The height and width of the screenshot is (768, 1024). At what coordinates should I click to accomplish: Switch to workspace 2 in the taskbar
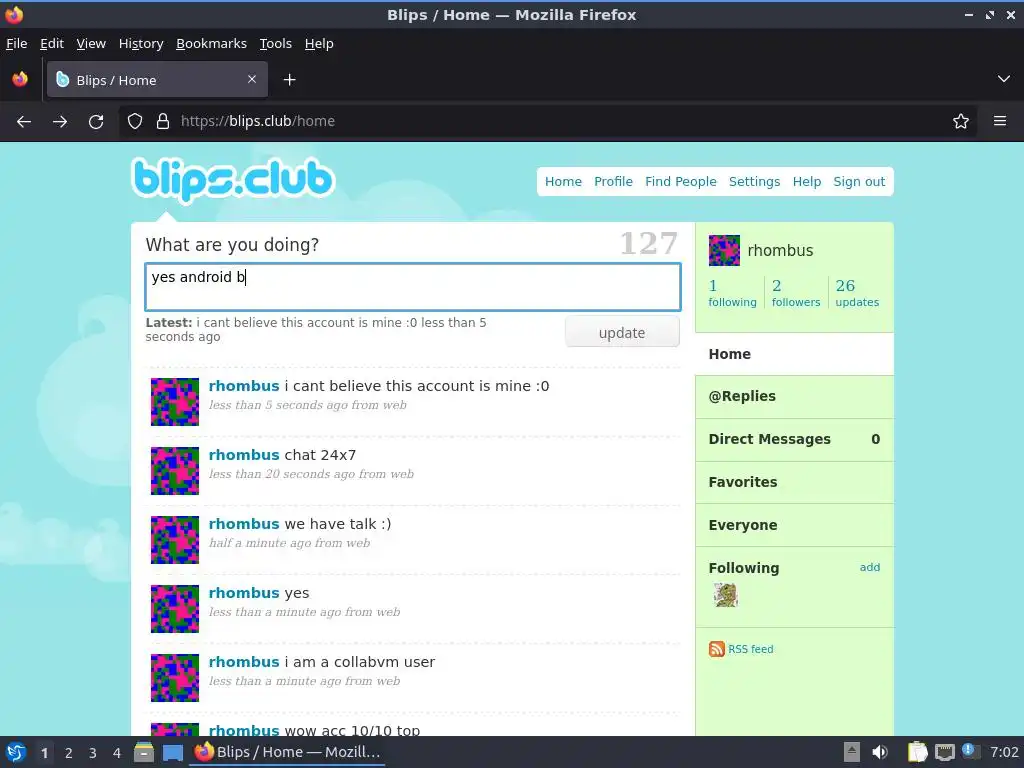coord(69,753)
